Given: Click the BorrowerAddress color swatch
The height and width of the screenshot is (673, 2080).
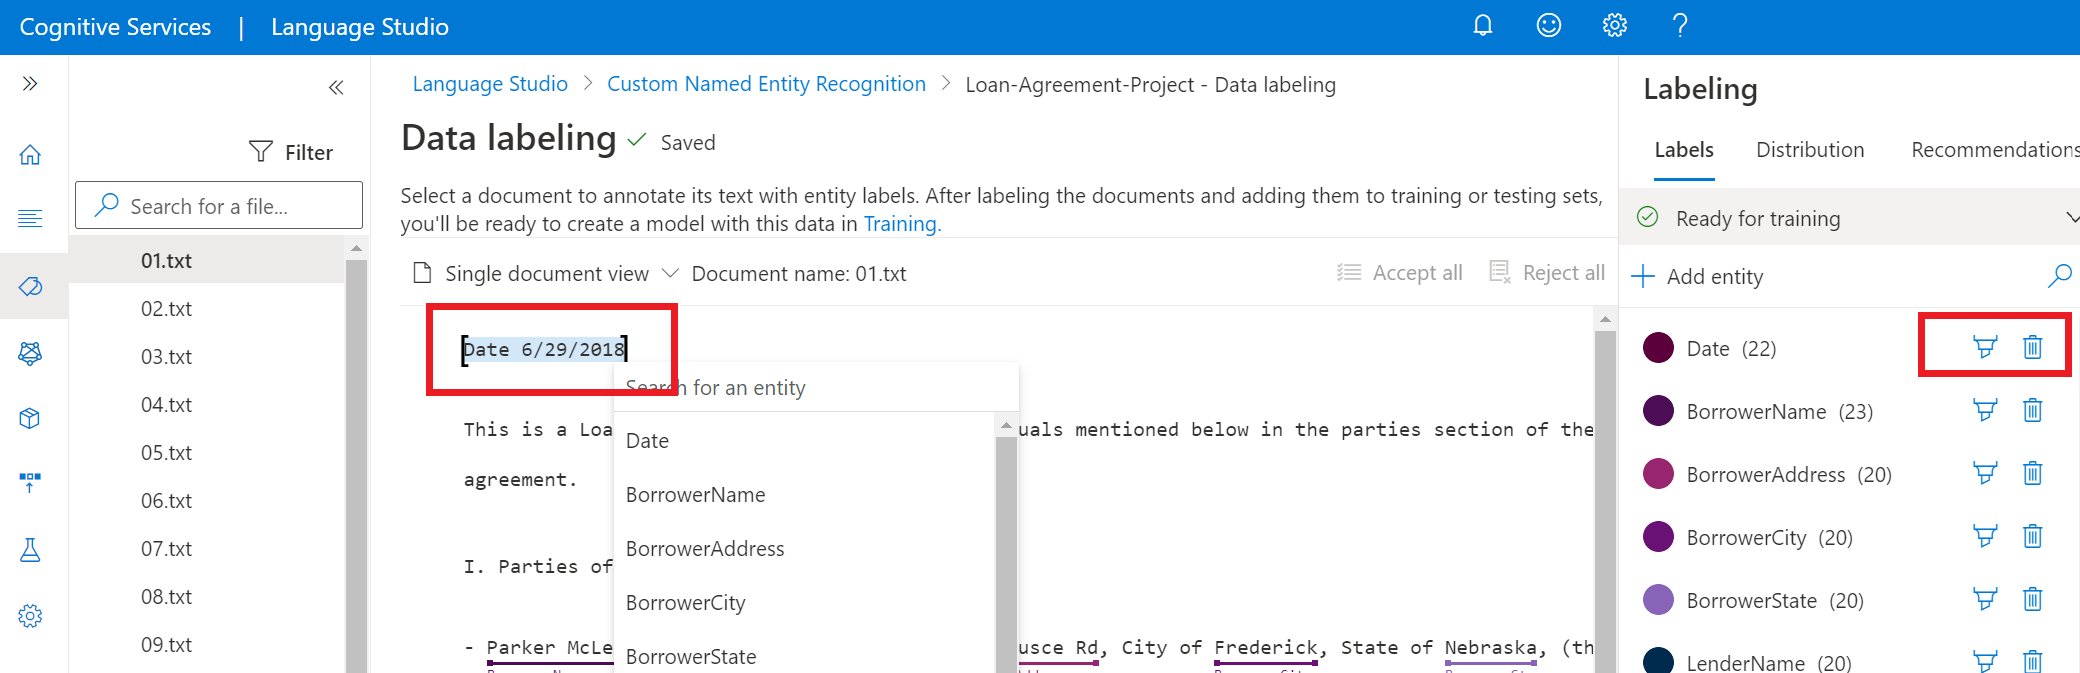Looking at the screenshot, I should (1658, 474).
